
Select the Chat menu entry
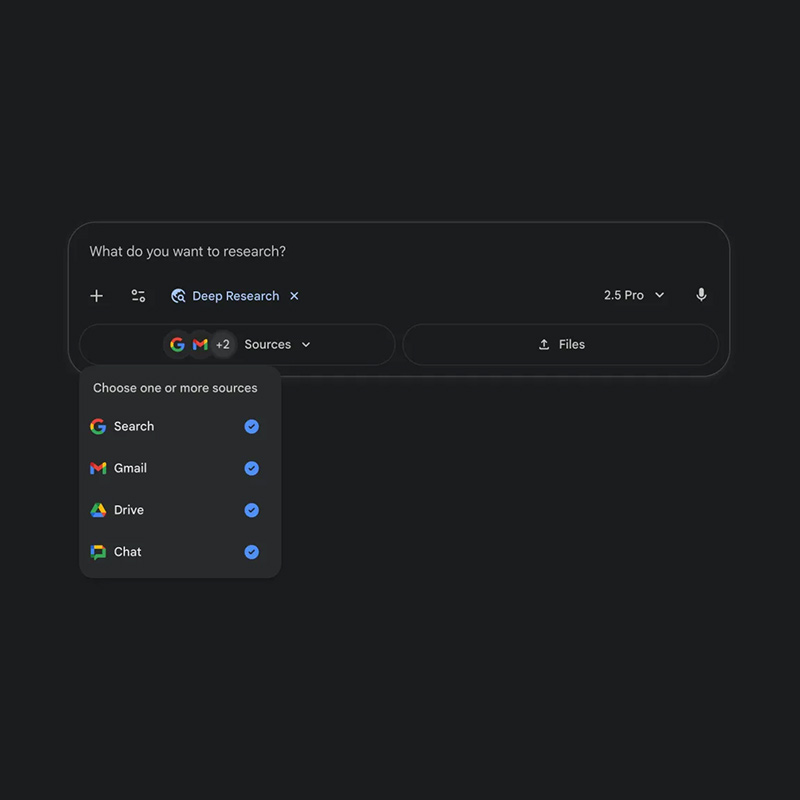(x=180, y=552)
